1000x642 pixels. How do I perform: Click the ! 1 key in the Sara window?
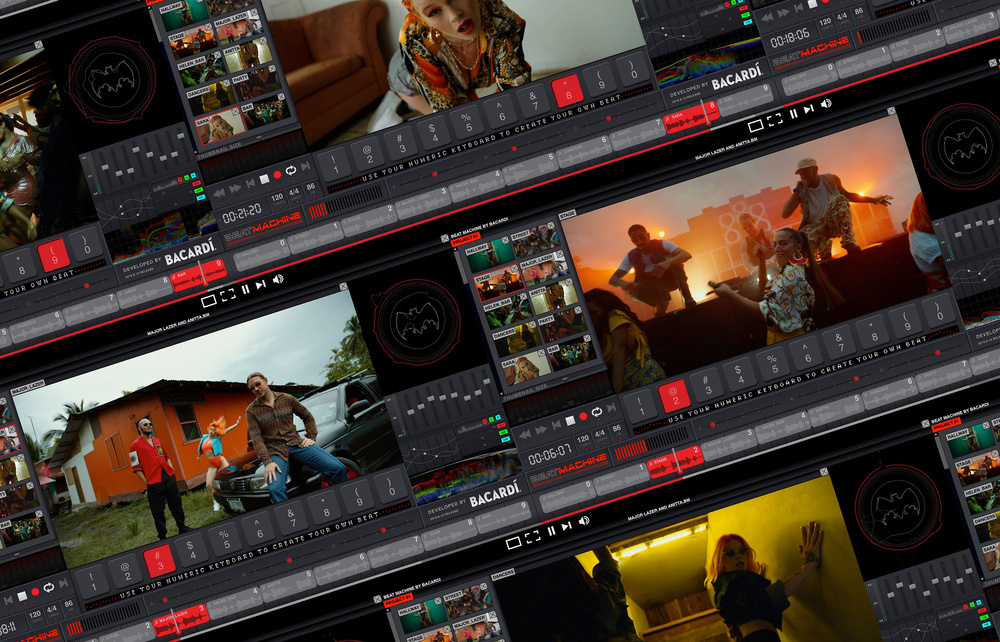point(334,163)
